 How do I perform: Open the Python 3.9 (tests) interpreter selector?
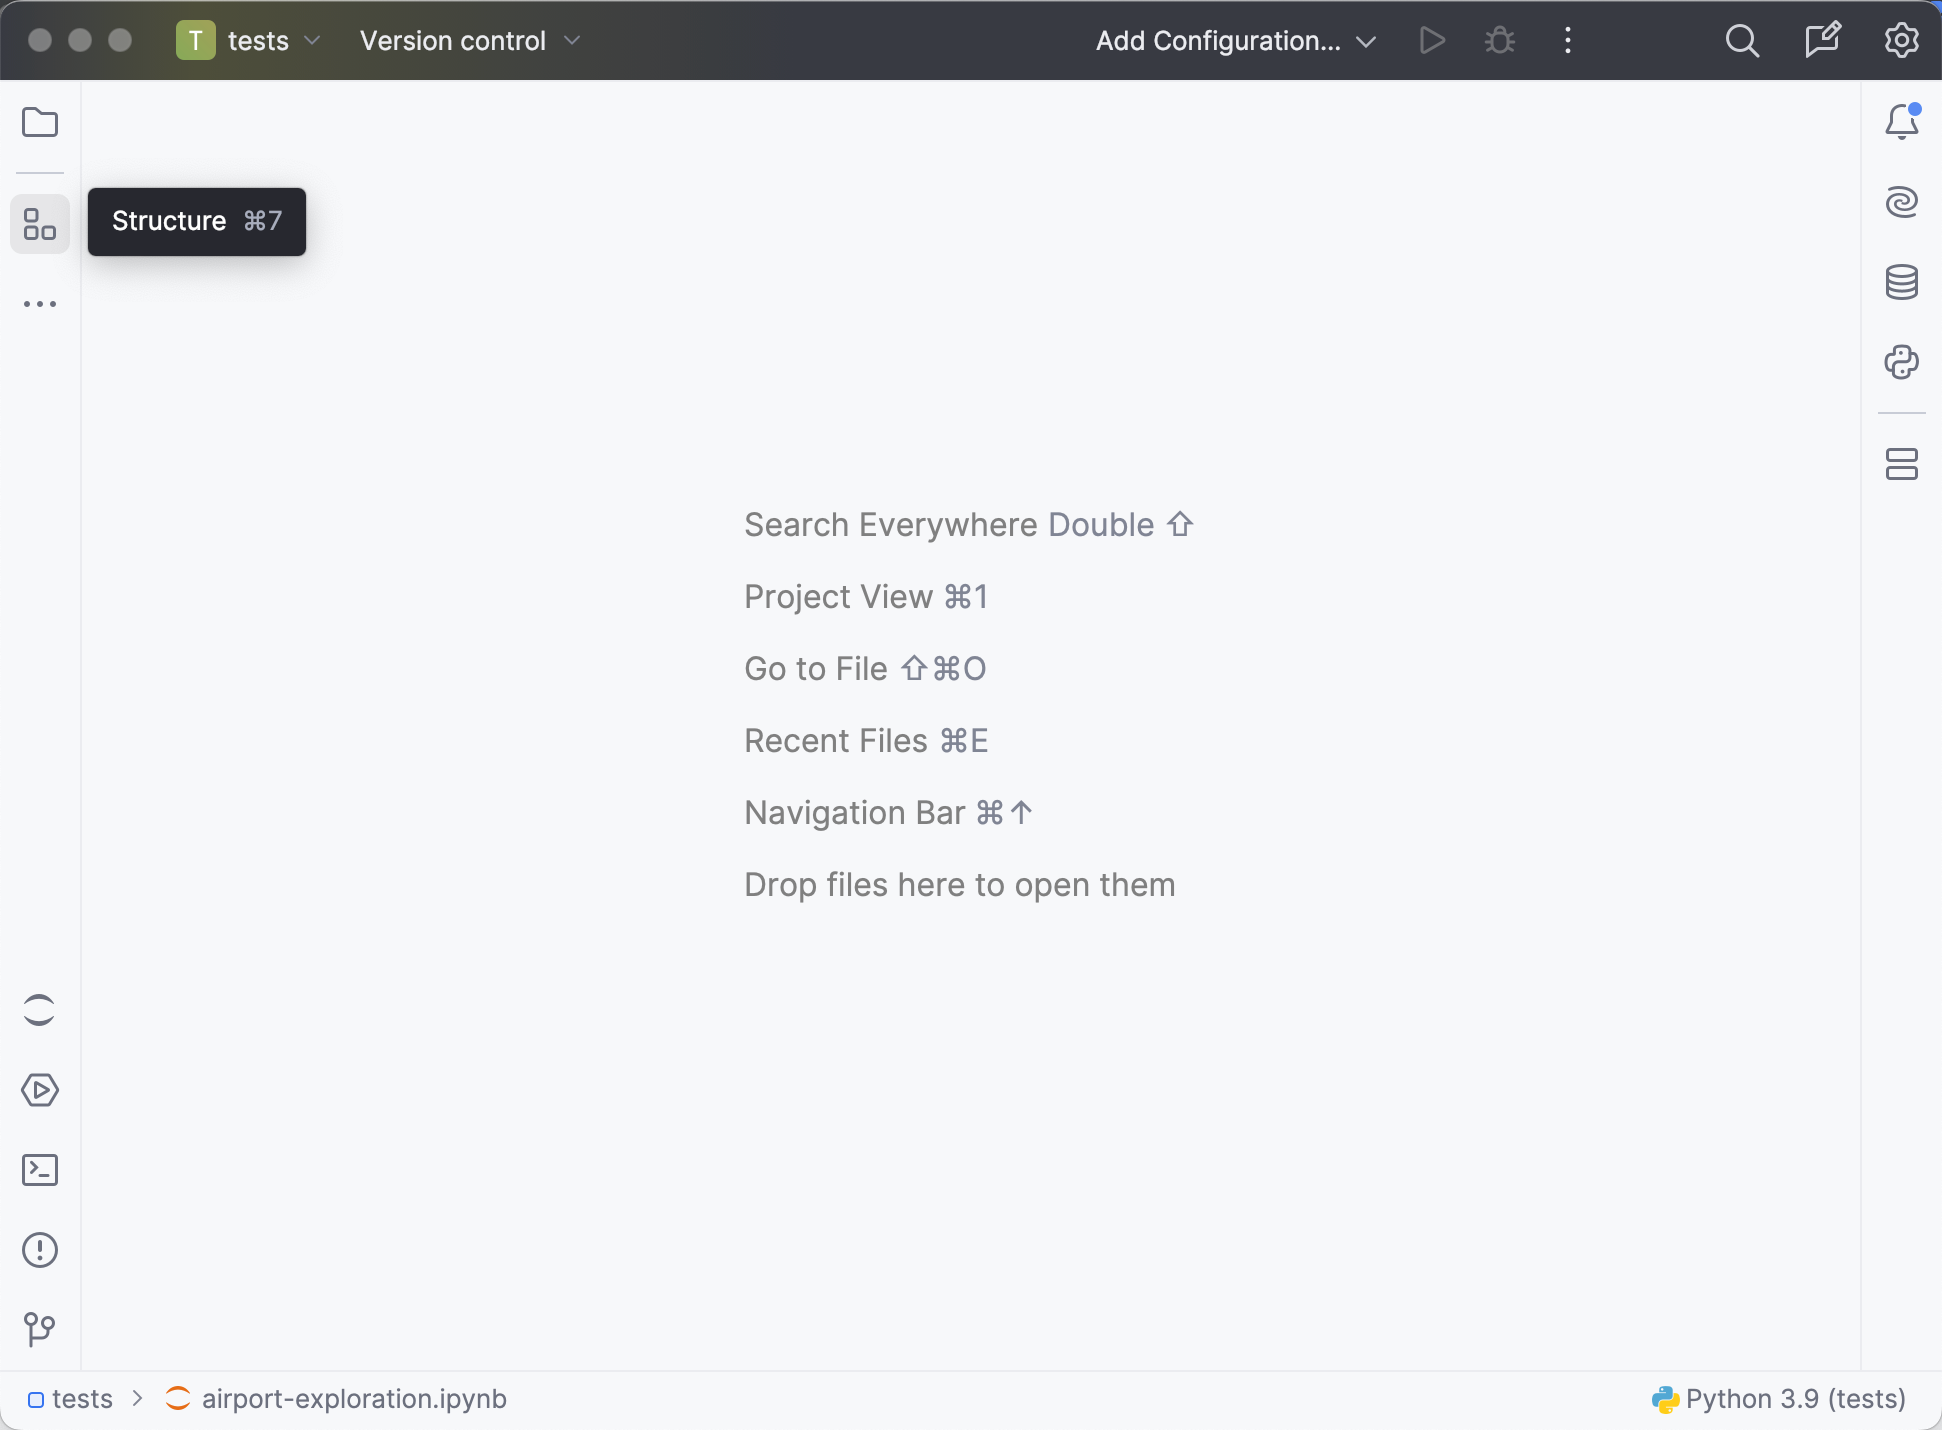pos(1779,1399)
